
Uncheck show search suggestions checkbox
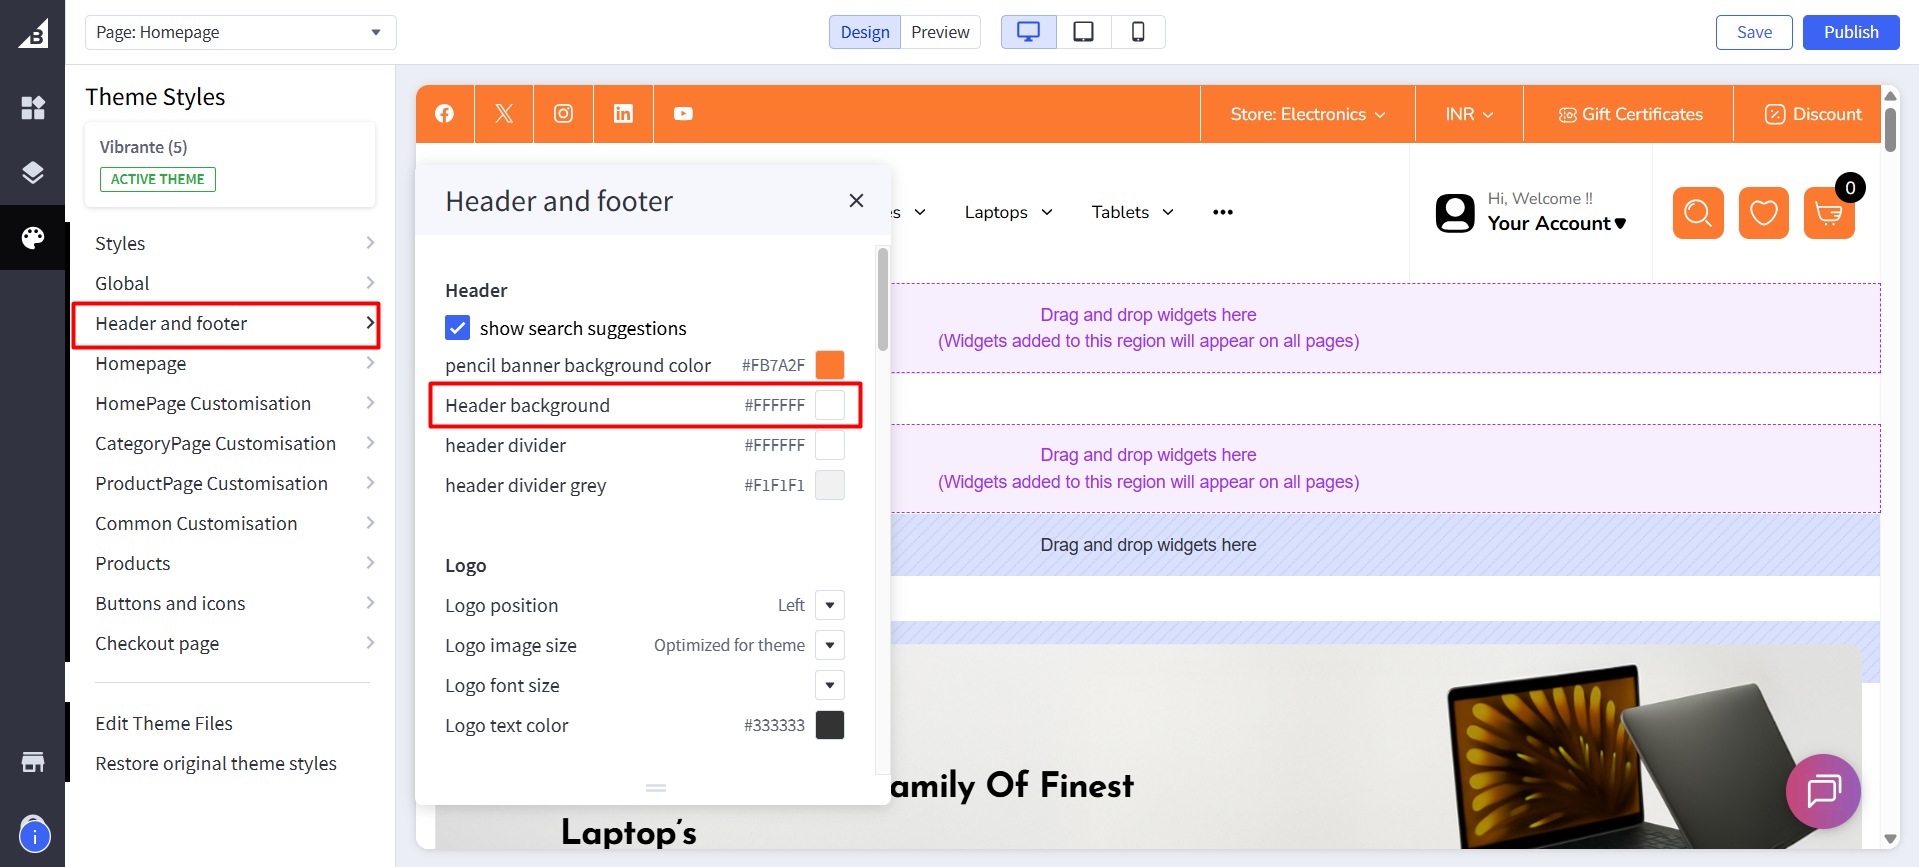click(457, 328)
